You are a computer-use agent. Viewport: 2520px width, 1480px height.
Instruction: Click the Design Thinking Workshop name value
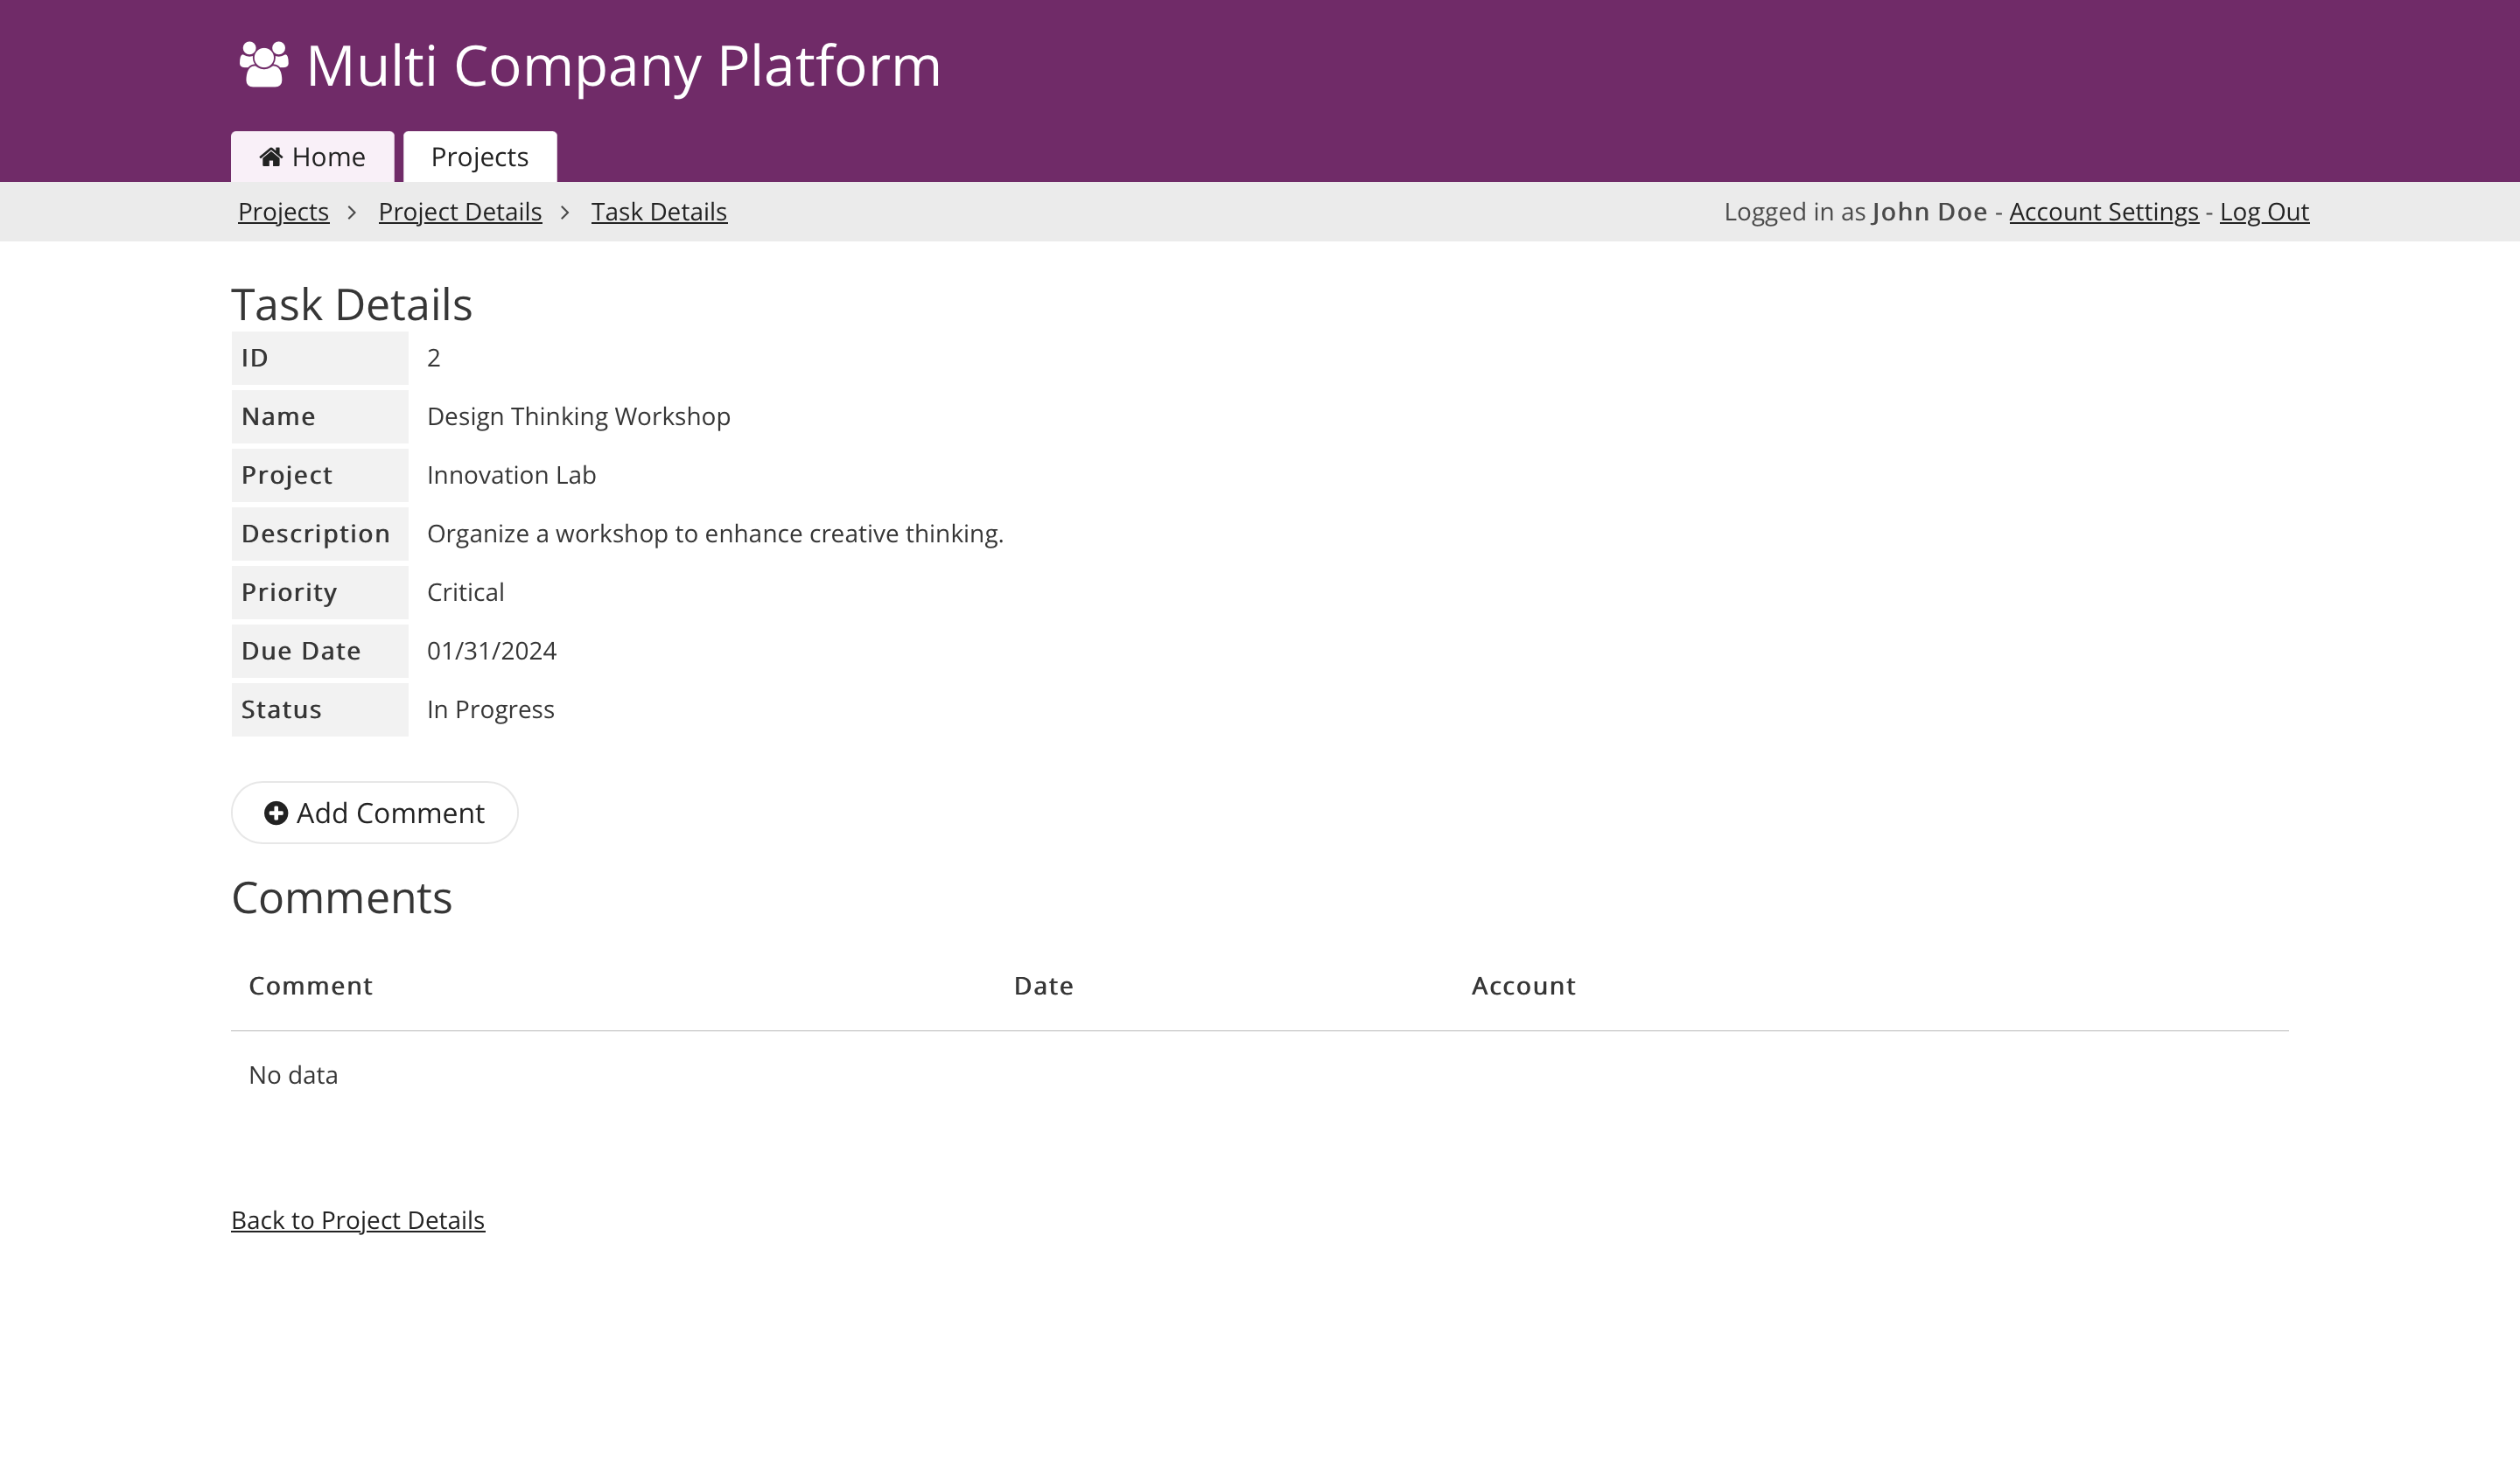click(578, 416)
